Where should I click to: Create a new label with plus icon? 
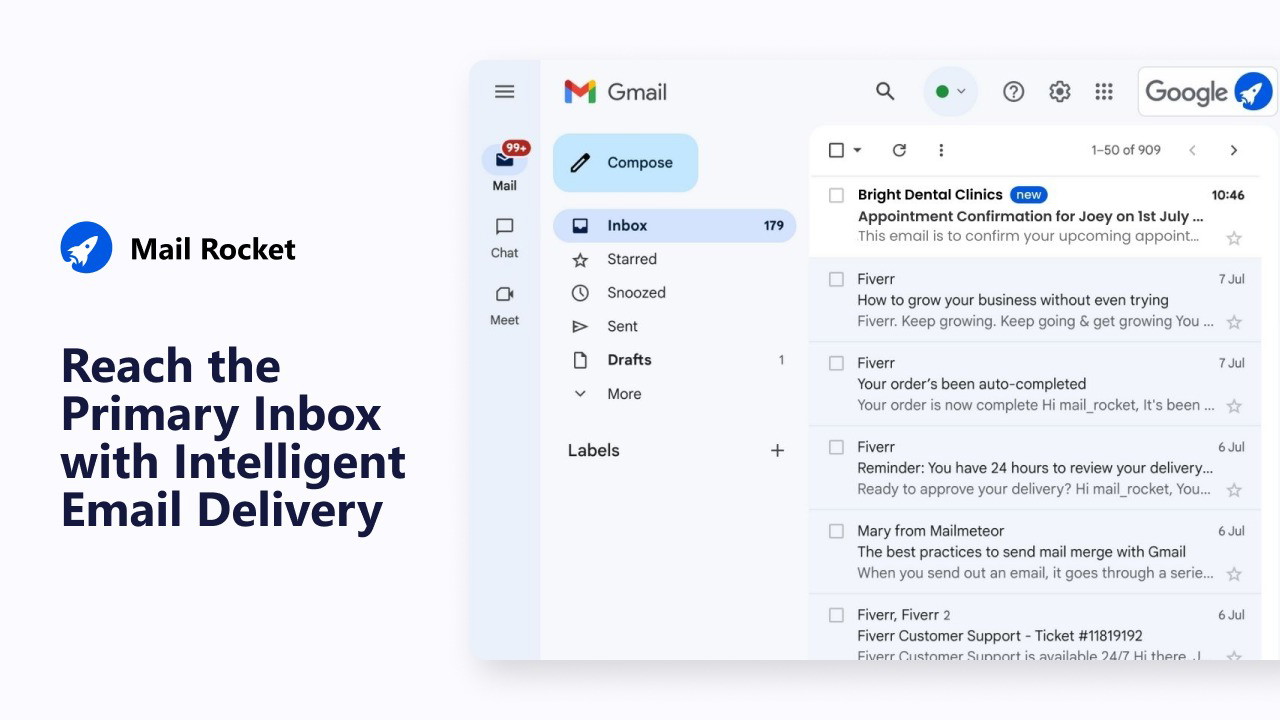(x=778, y=450)
